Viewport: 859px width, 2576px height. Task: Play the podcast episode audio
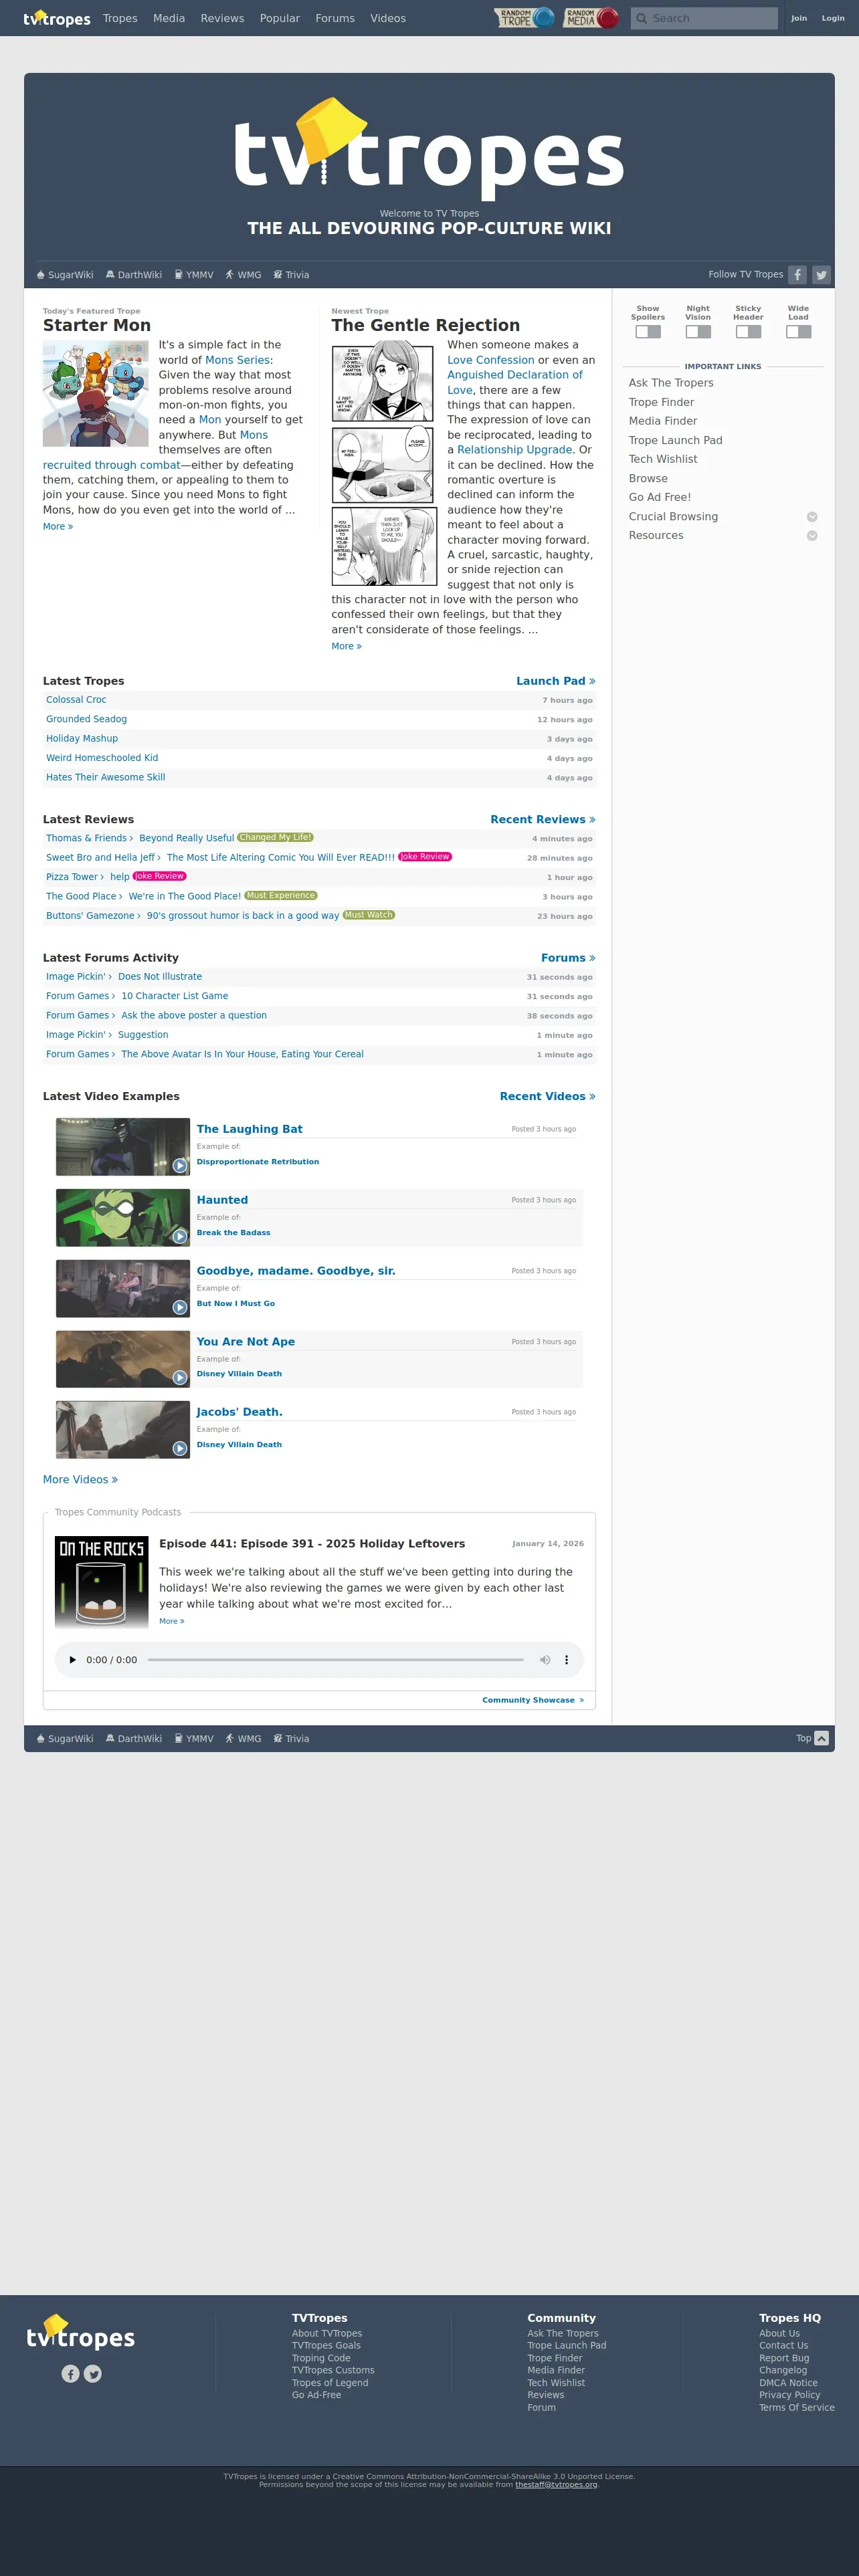tap(72, 1660)
